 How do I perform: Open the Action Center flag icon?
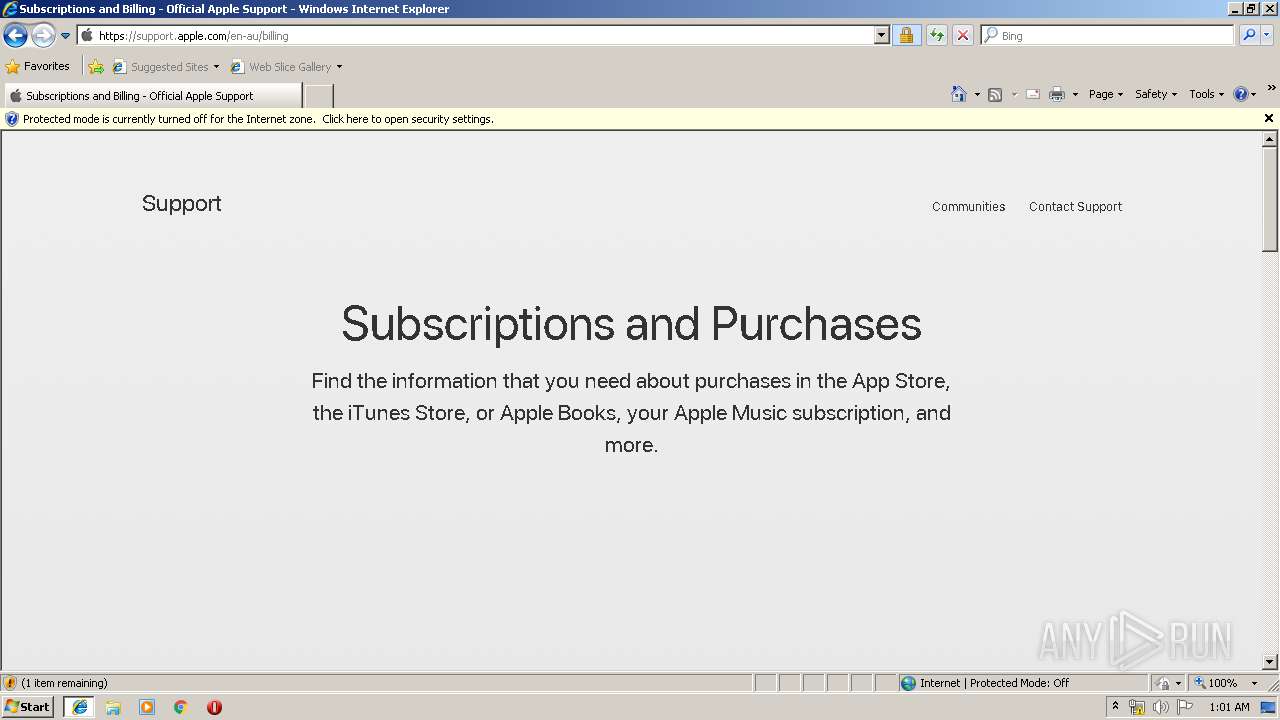(1185, 707)
